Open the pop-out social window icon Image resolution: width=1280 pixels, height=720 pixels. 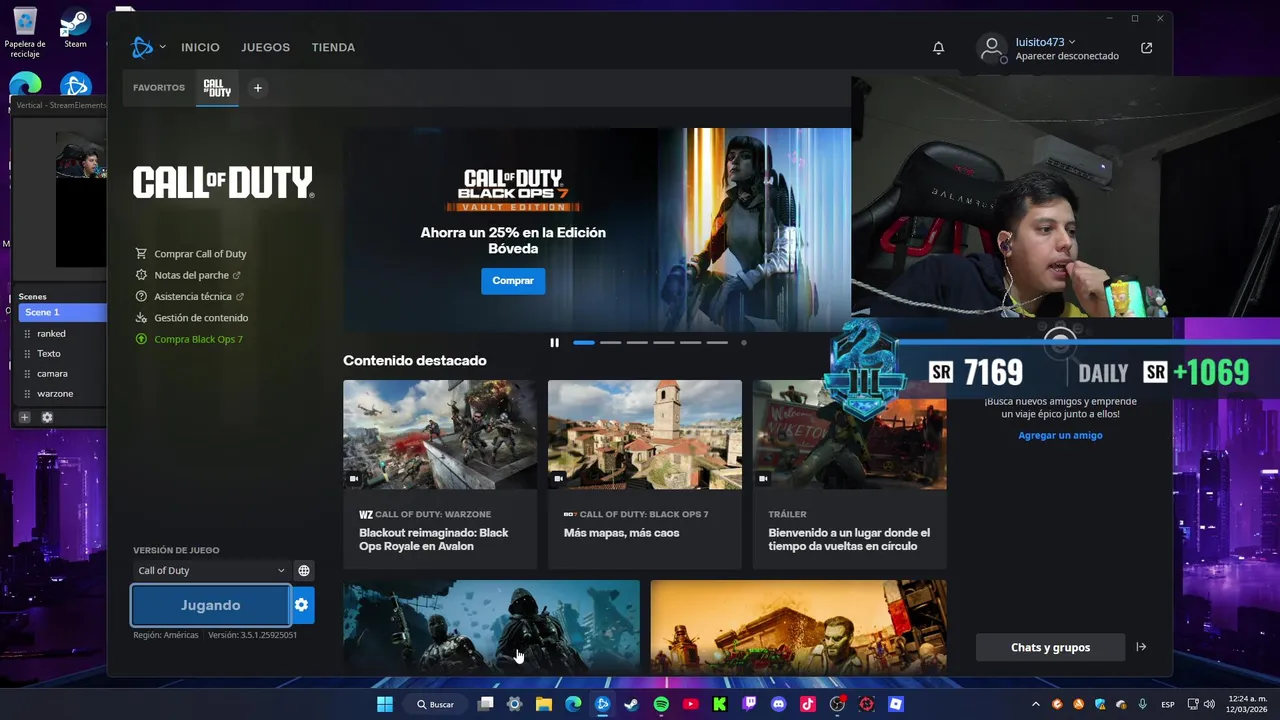click(x=1146, y=48)
